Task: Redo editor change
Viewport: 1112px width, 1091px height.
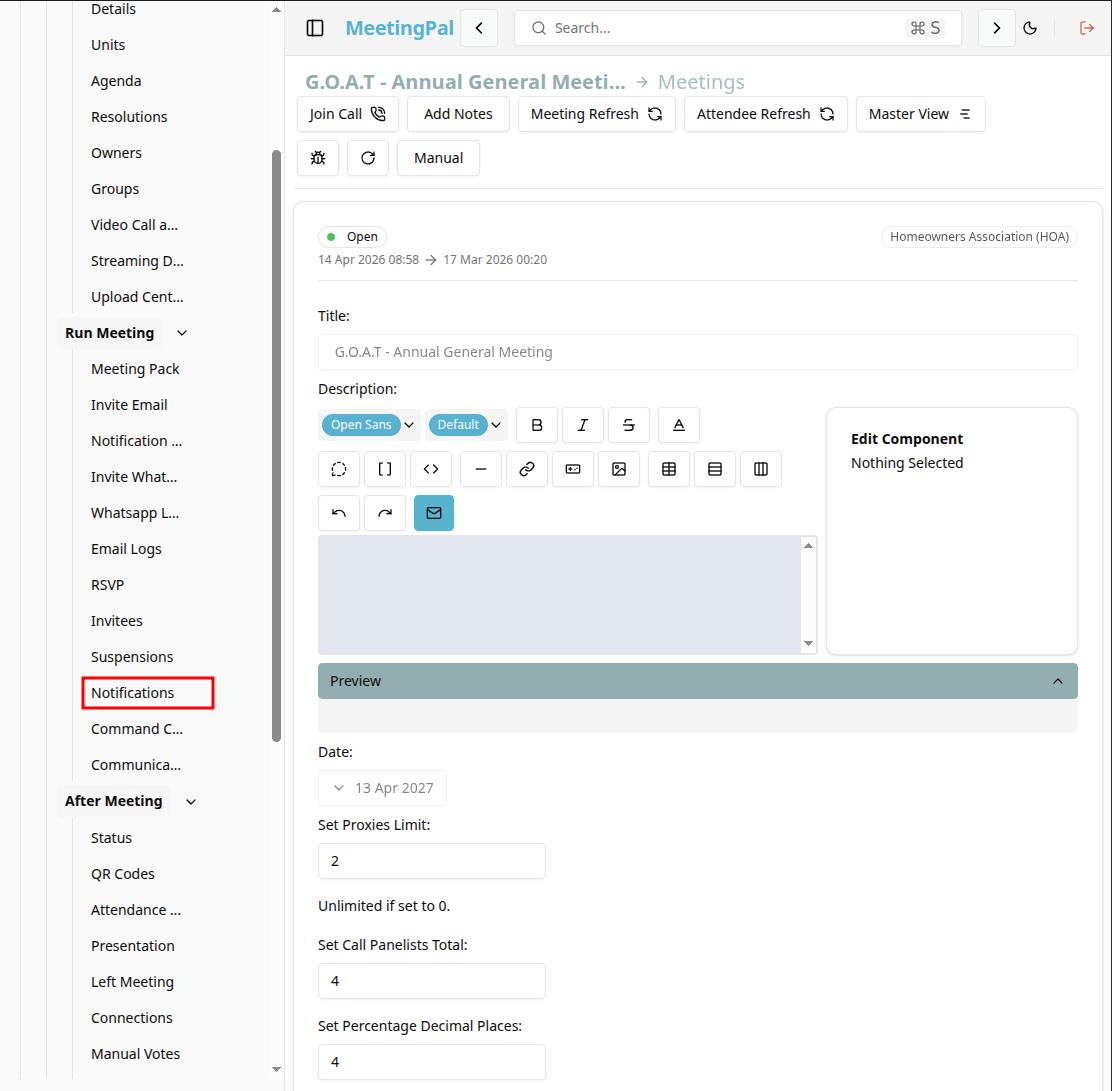Action: point(385,513)
